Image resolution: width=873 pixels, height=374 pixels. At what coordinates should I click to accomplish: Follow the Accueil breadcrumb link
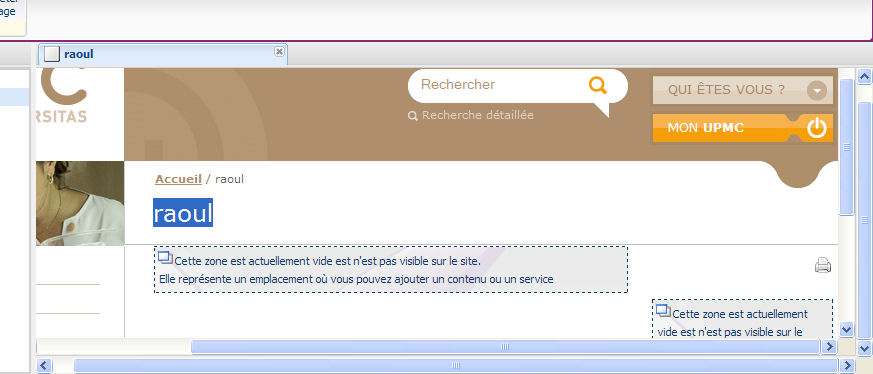click(x=178, y=179)
